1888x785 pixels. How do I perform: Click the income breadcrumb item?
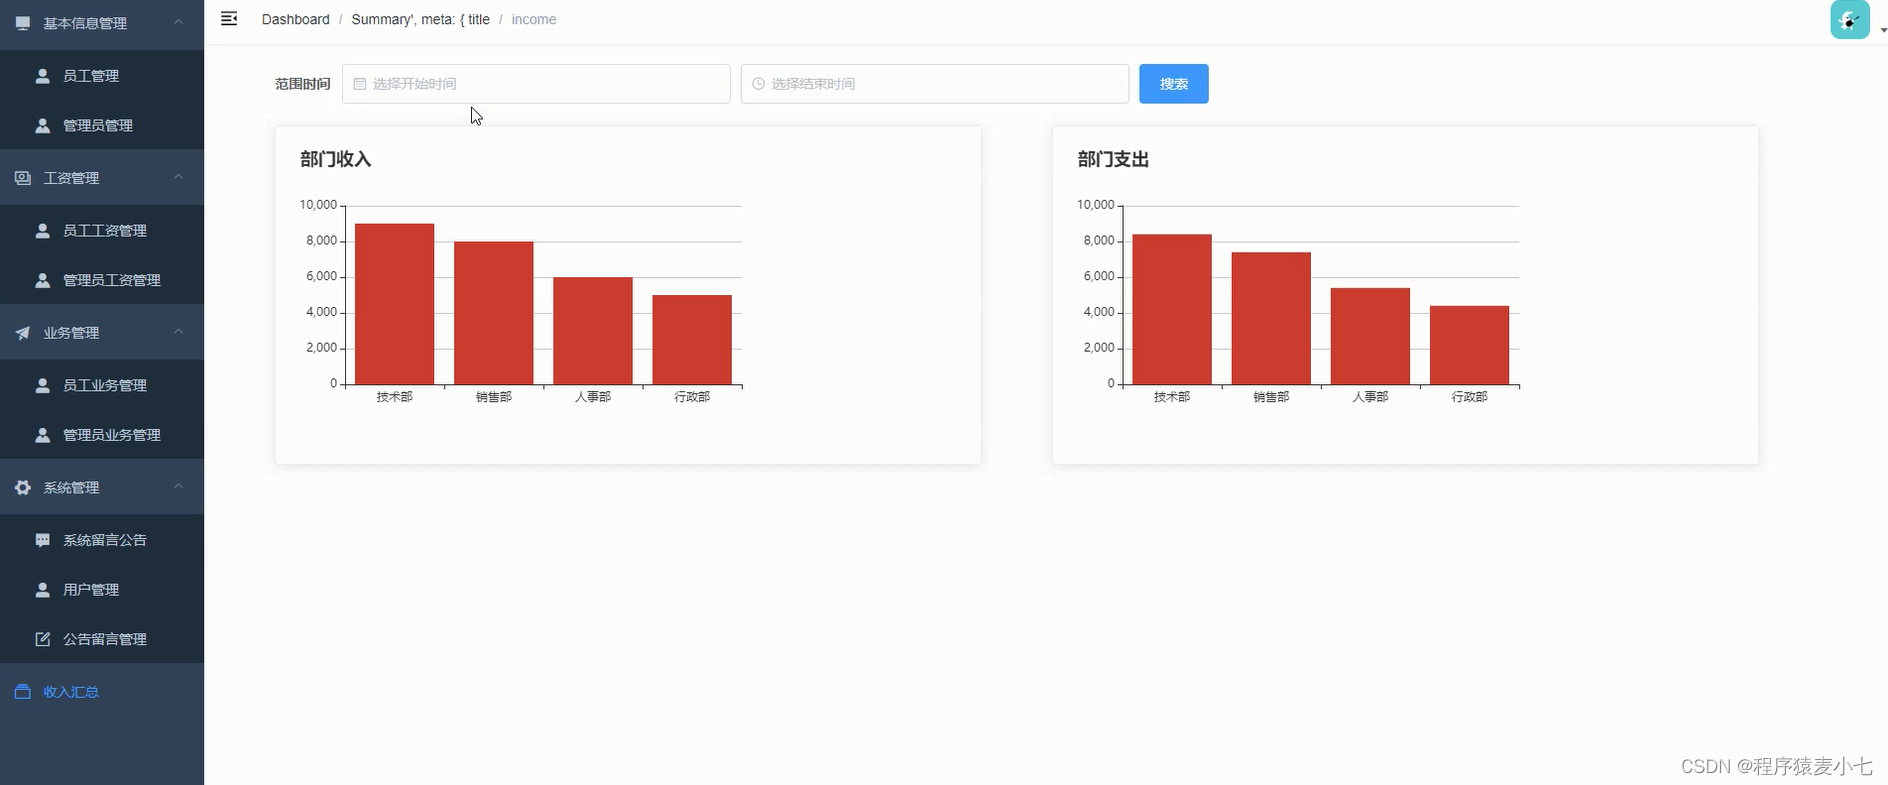(534, 19)
